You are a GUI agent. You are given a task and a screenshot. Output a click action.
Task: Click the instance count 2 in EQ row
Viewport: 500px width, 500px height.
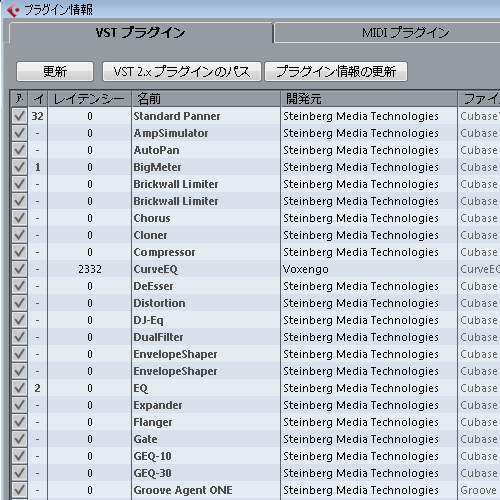click(x=37, y=388)
